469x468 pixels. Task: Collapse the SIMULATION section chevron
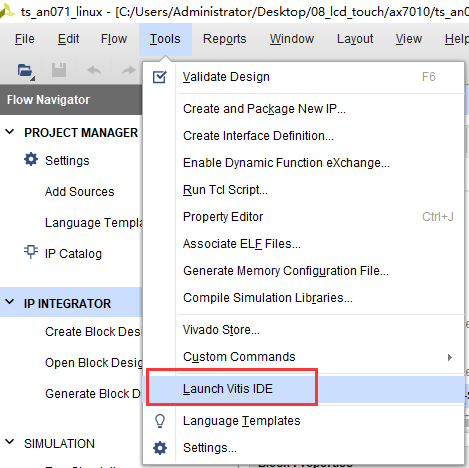tap(10, 442)
